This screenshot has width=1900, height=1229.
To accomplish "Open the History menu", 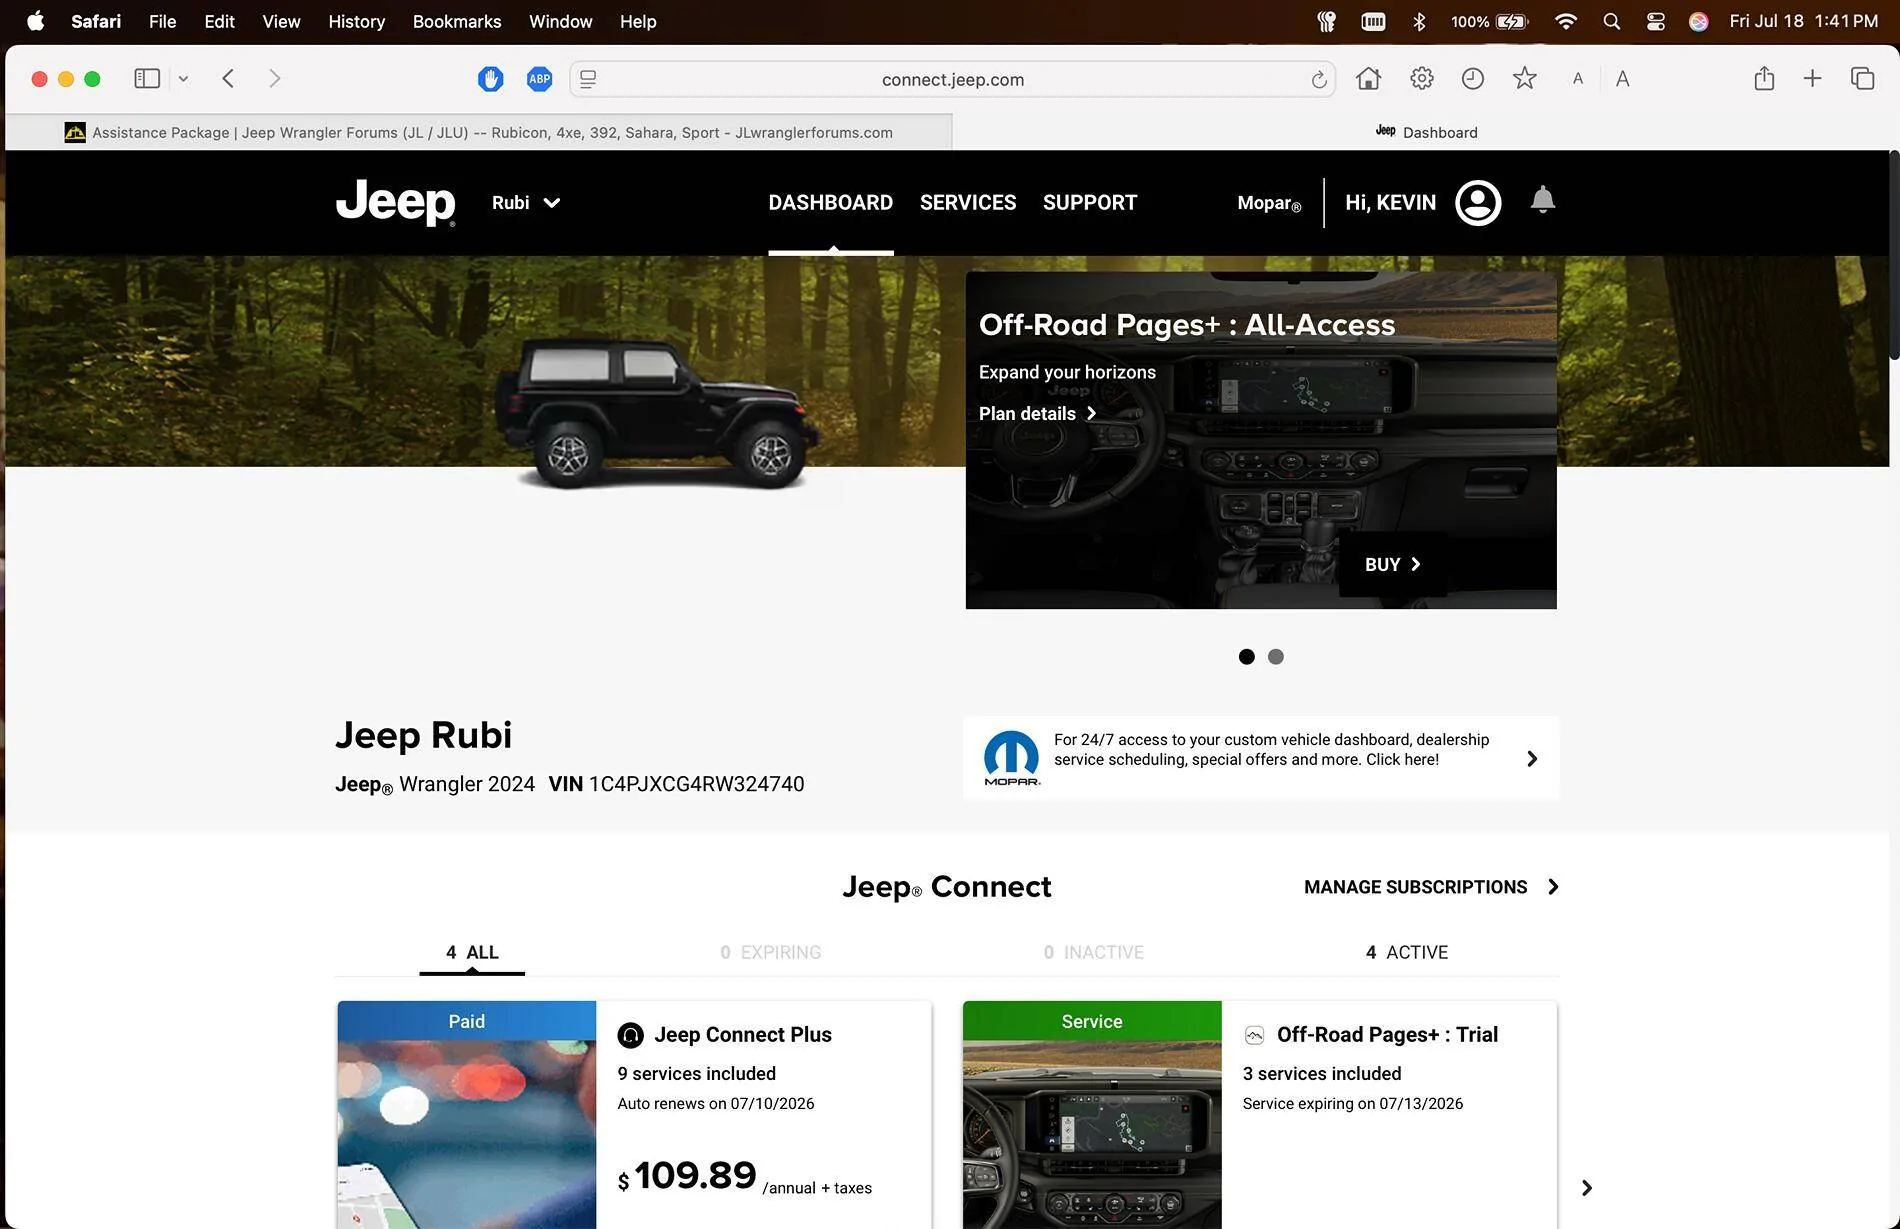I will click(356, 21).
